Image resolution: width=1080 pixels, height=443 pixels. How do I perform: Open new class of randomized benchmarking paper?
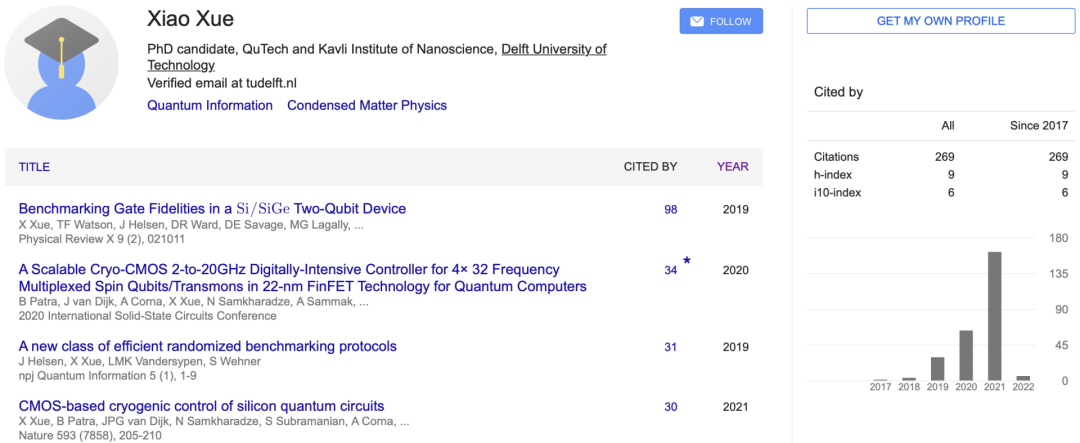pos(207,346)
